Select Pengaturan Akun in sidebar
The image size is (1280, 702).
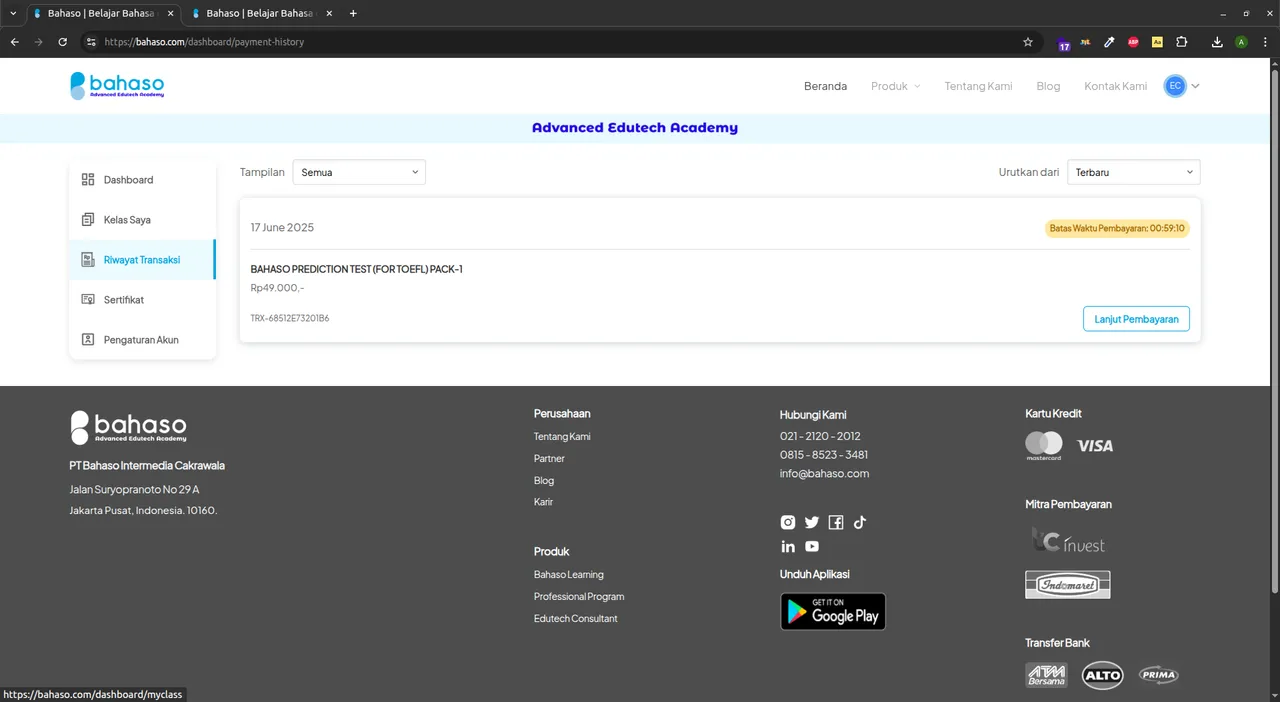coord(141,340)
